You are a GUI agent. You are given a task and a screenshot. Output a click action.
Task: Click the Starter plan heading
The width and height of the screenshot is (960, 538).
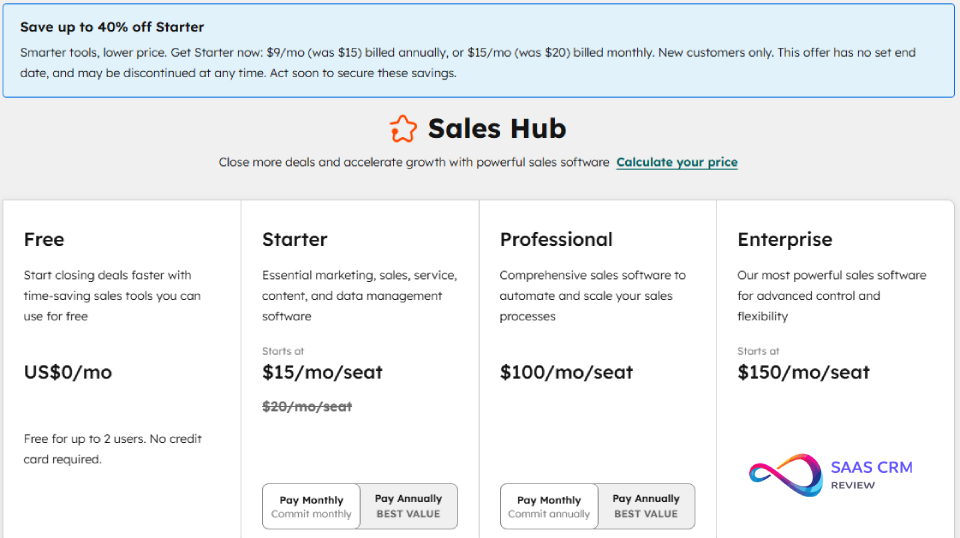pos(295,239)
